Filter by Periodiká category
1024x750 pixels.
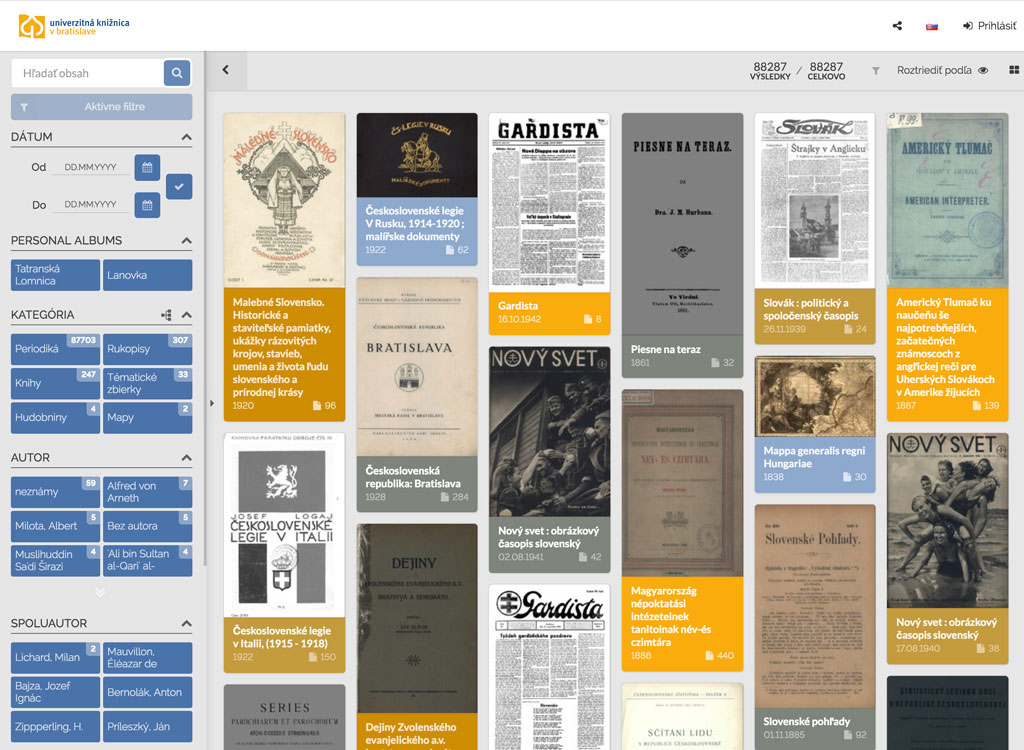56,349
